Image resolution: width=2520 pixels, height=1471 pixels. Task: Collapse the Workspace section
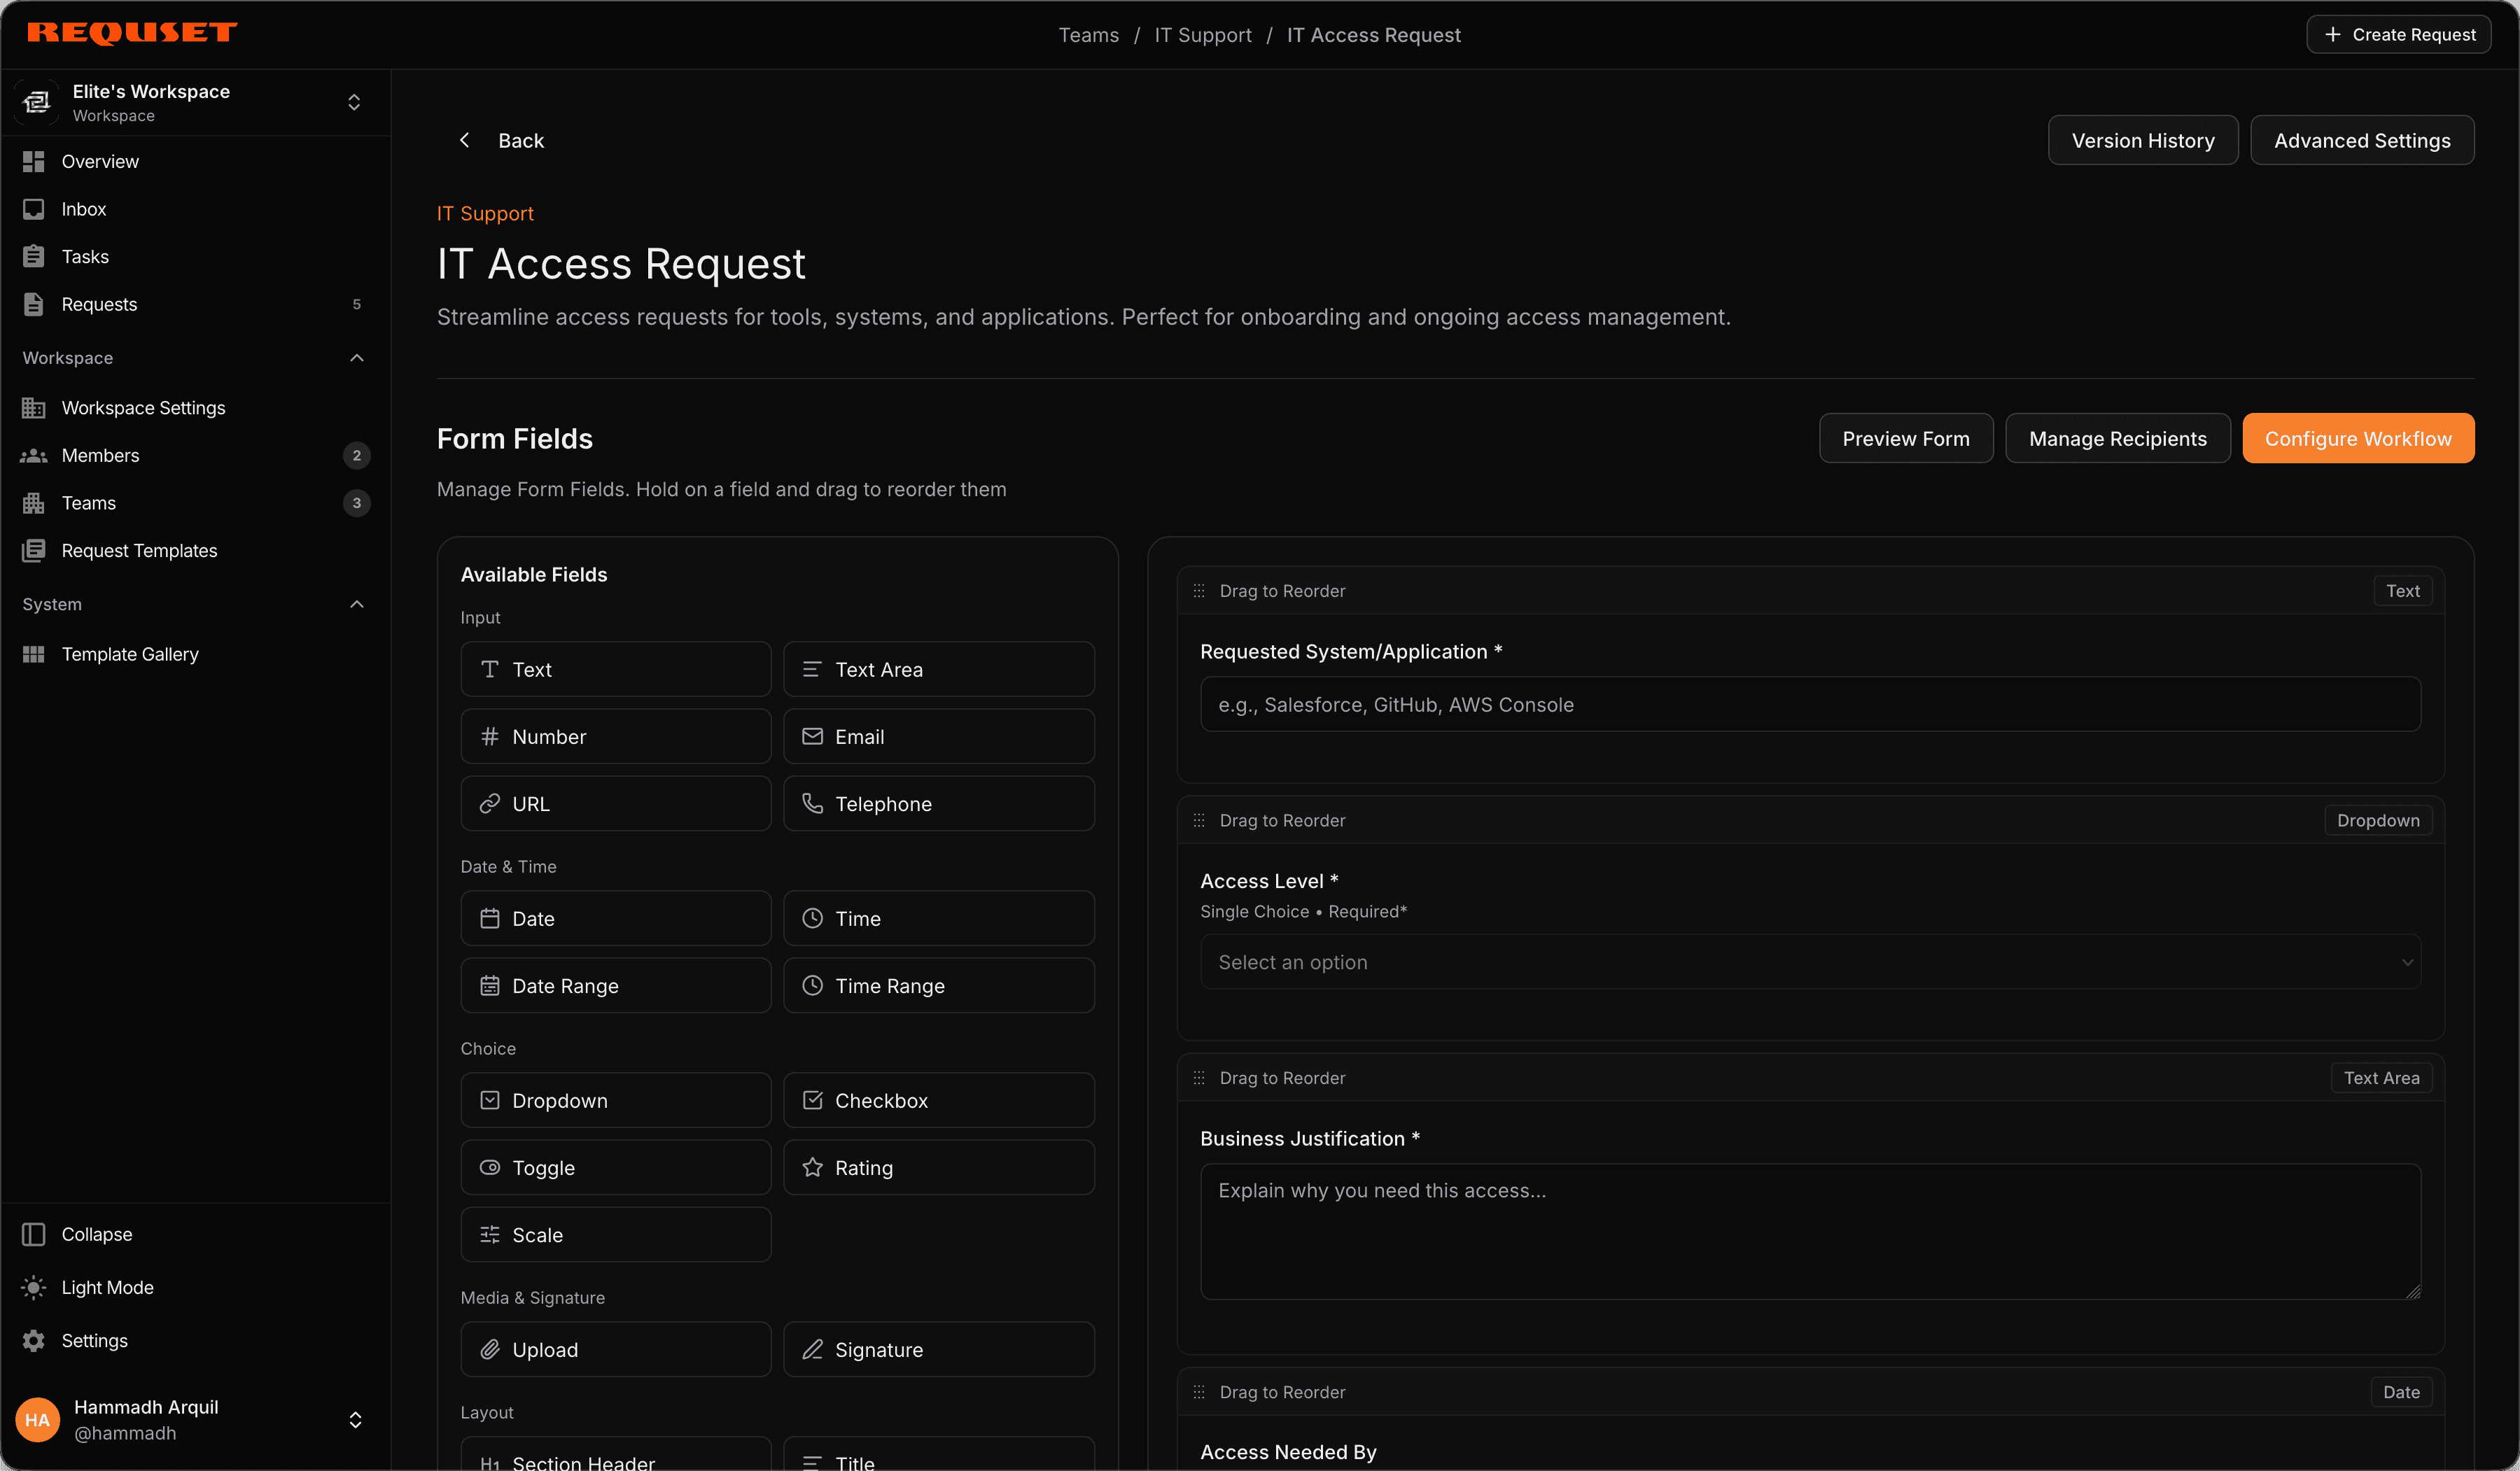356,358
